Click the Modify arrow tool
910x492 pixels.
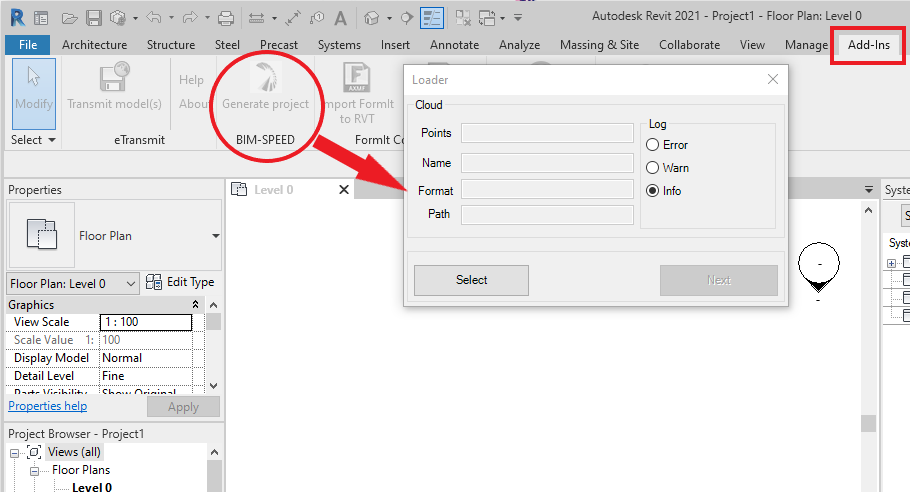pyautogui.click(x=34, y=93)
